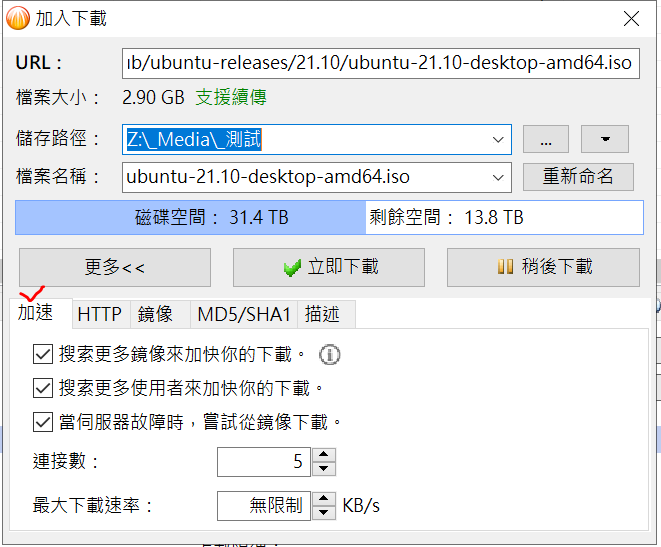Expand the 儲存路徑 save path dropdown
The width and height of the screenshot is (661, 547).
(498, 139)
